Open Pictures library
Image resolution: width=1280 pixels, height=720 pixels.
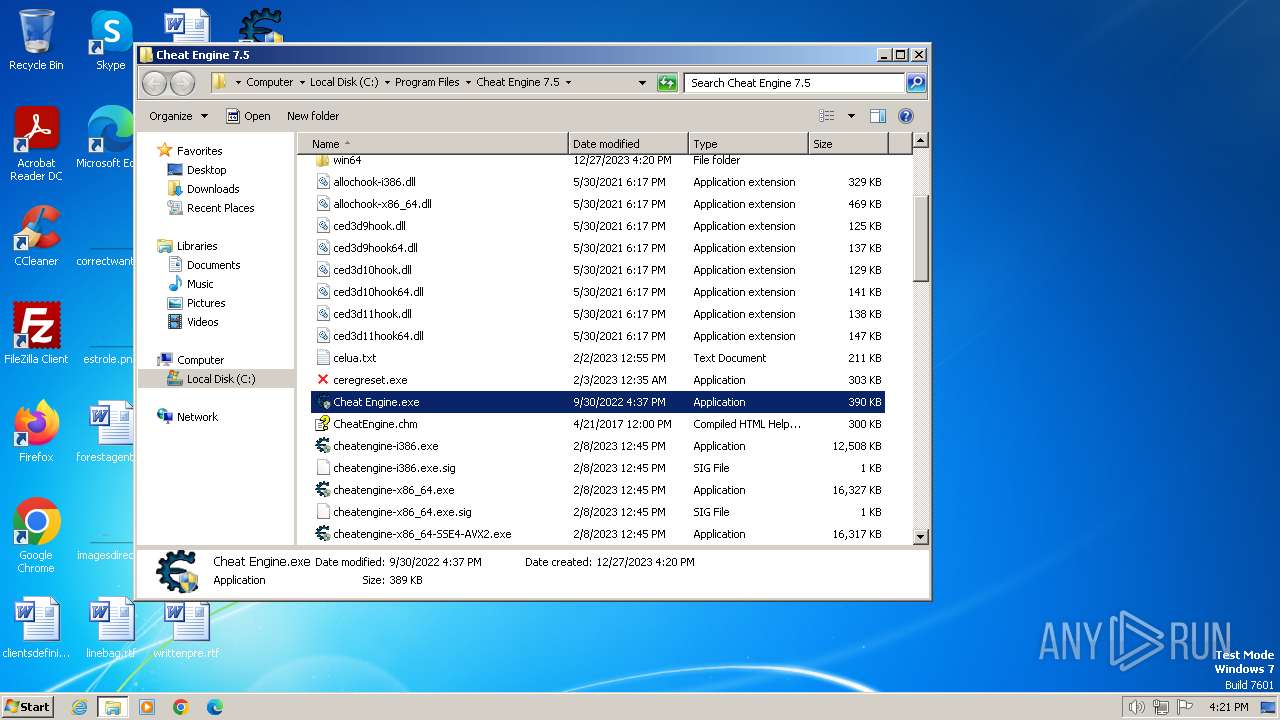(206, 303)
